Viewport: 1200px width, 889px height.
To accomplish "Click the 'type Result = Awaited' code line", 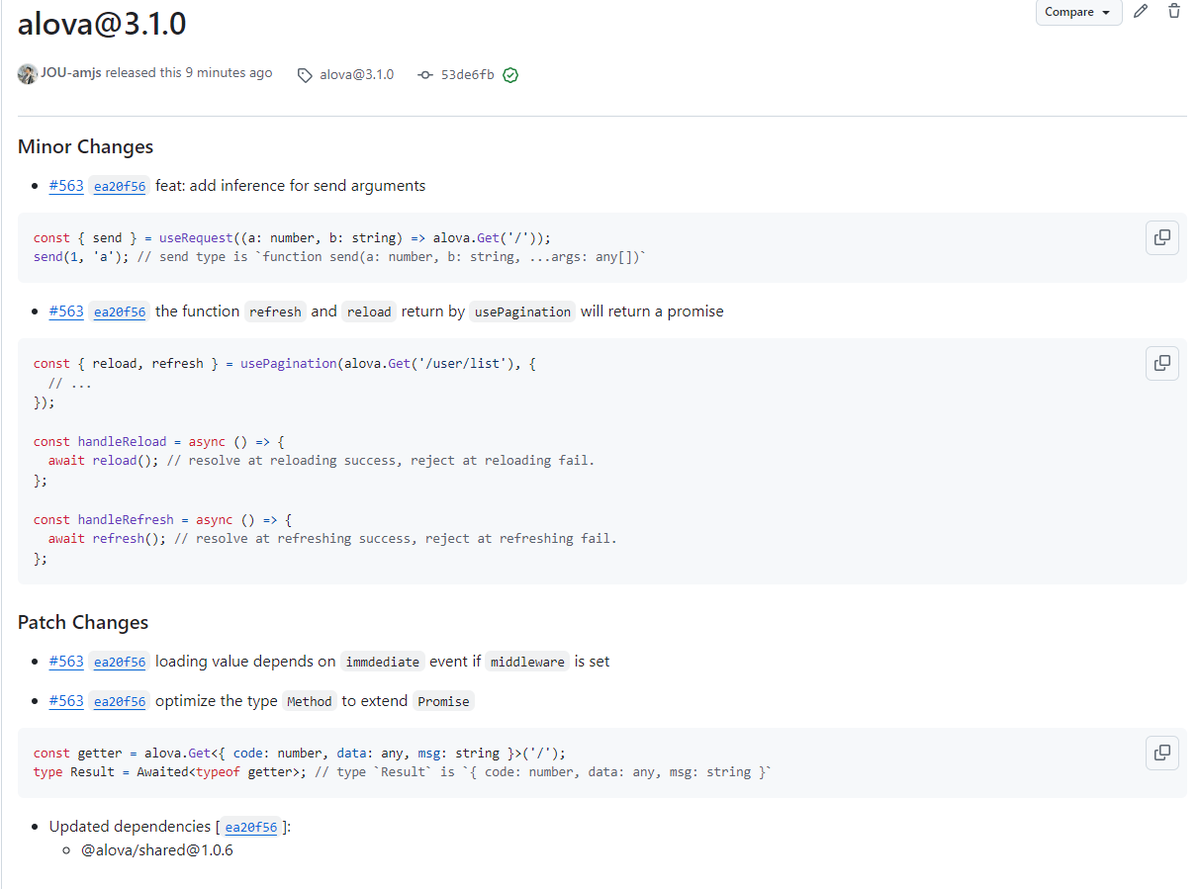I will click(x=402, y=772).
